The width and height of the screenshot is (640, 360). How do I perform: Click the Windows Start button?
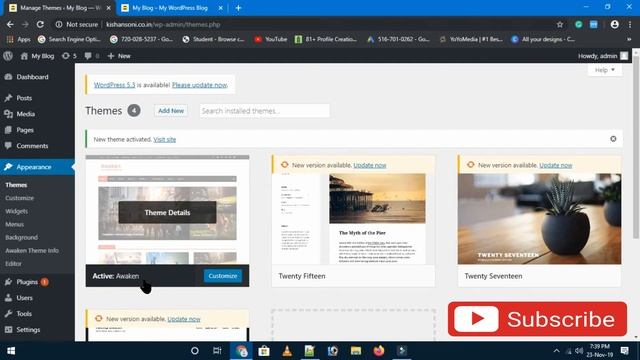tap(11, 351)
